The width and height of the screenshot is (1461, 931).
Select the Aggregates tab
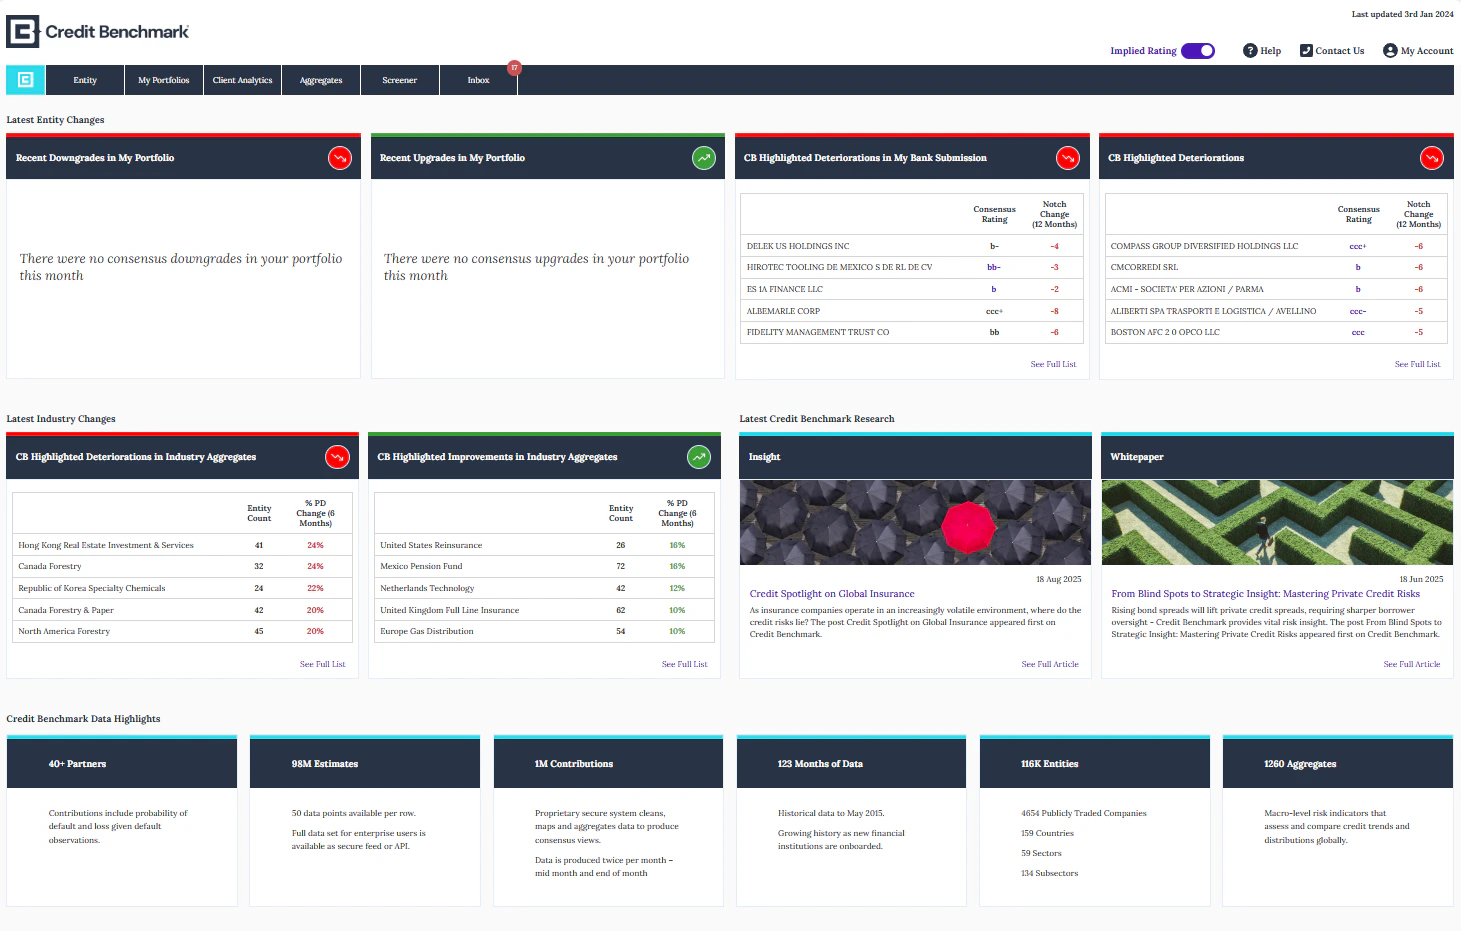click(x=320, y=80)
